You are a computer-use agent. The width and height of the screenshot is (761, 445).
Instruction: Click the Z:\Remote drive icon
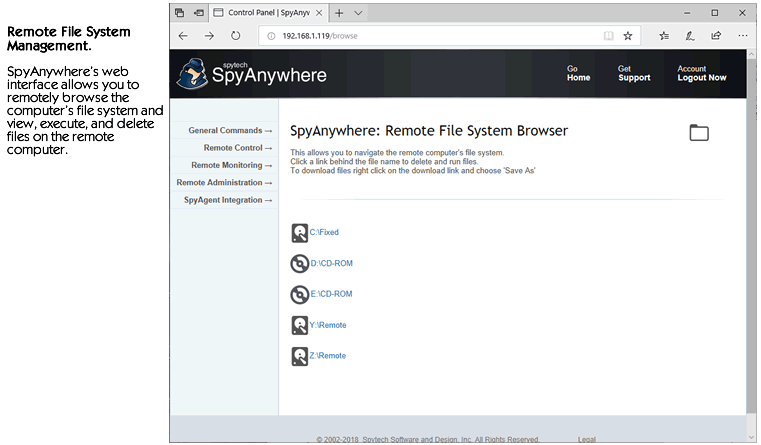(299, 356)
